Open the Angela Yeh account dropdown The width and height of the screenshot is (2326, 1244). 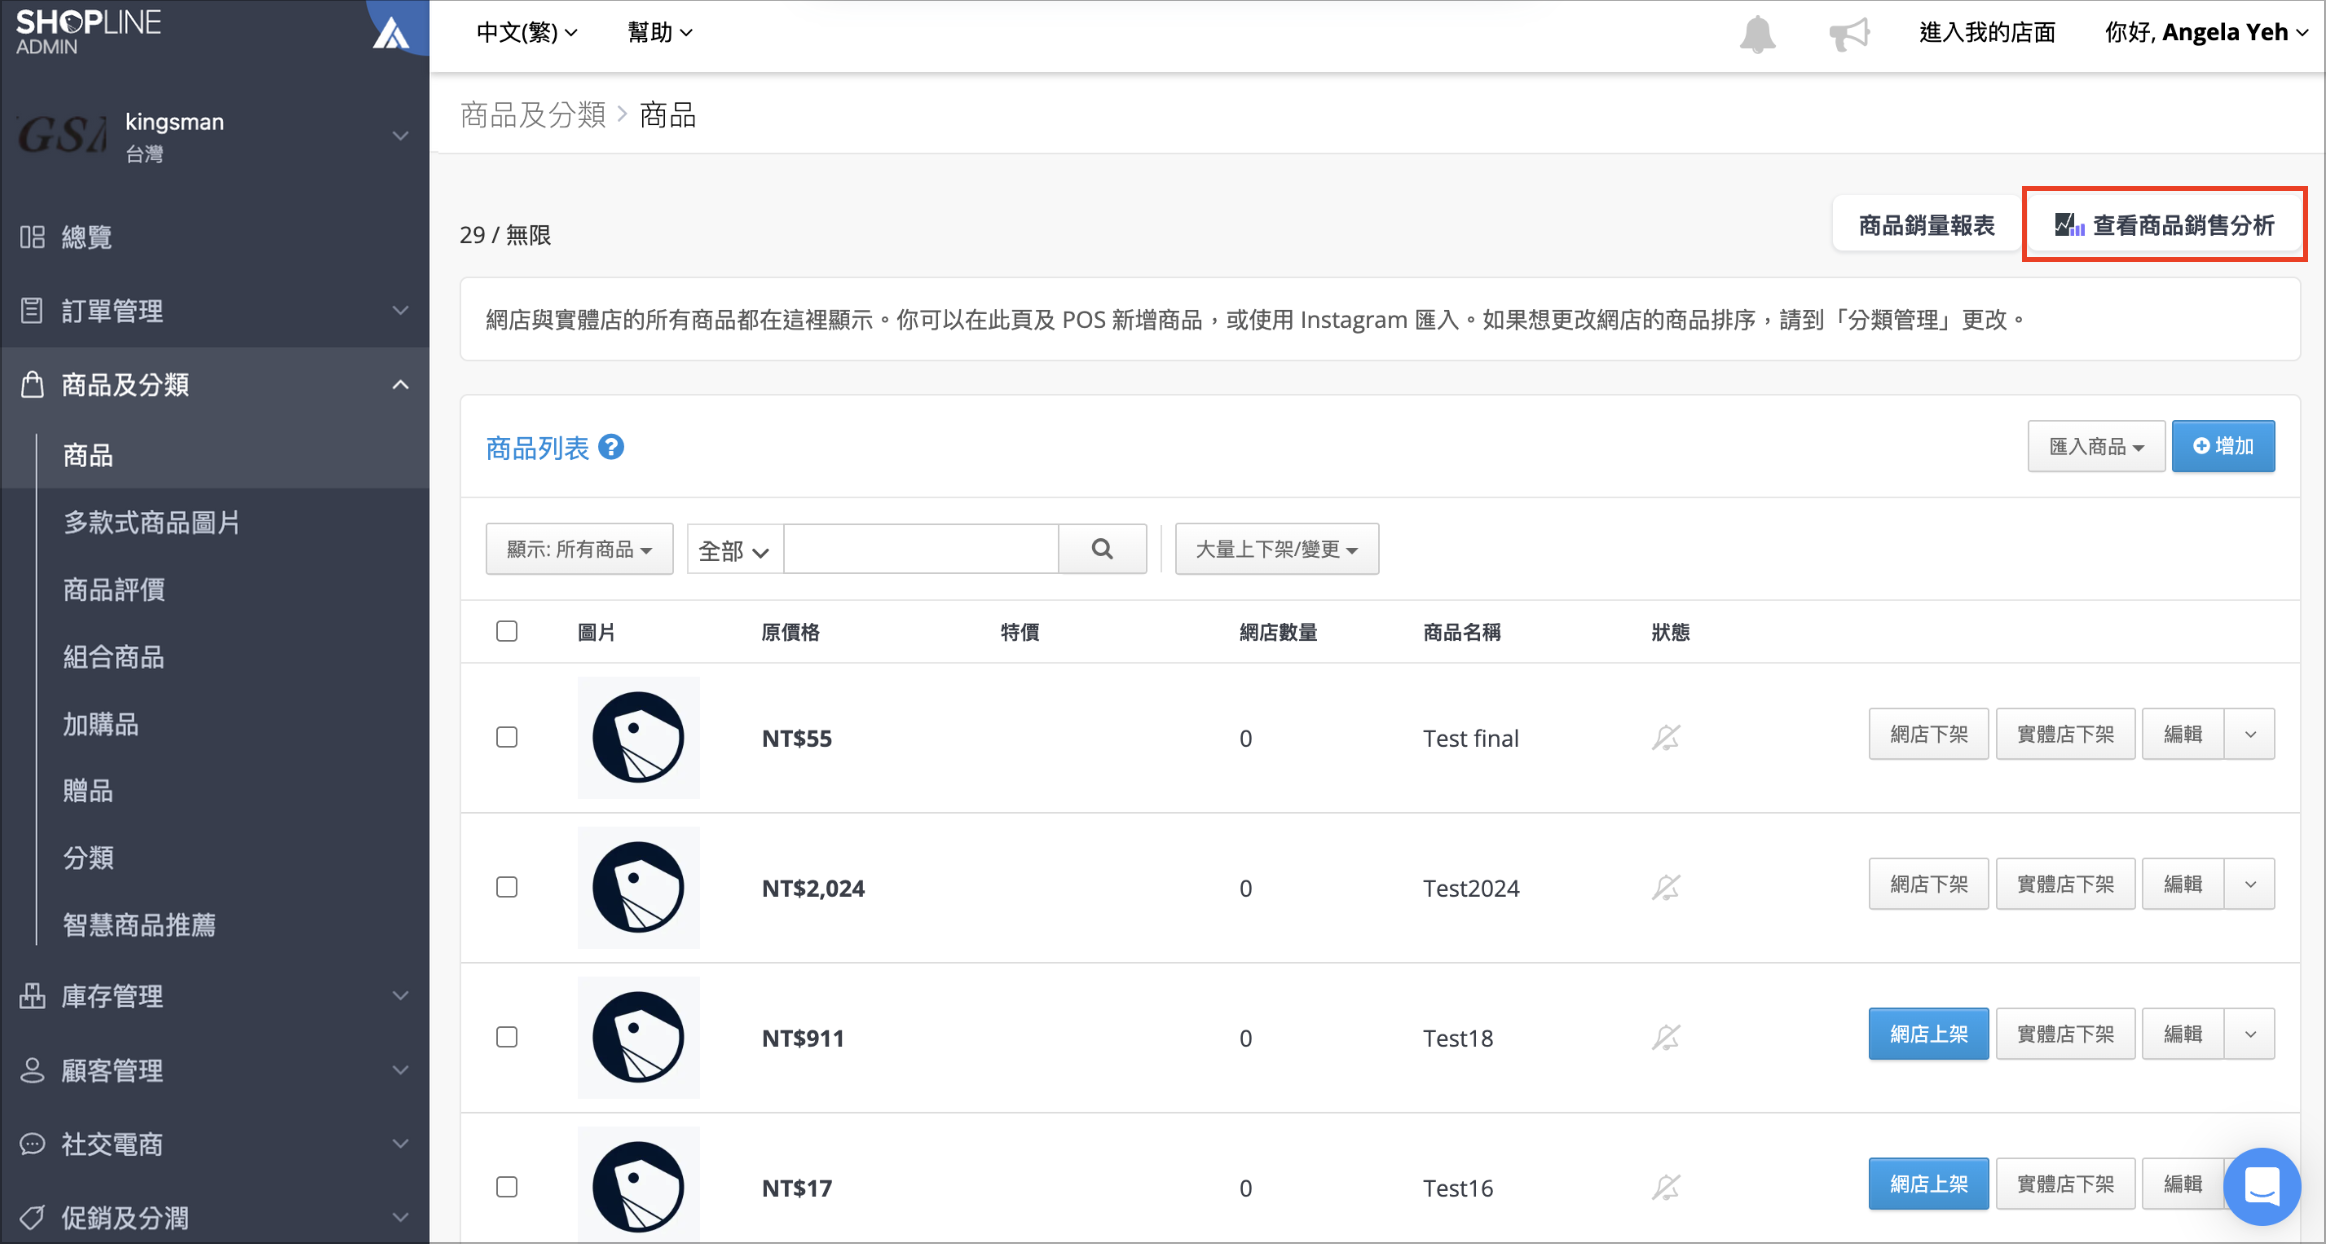coord(2206,33)
